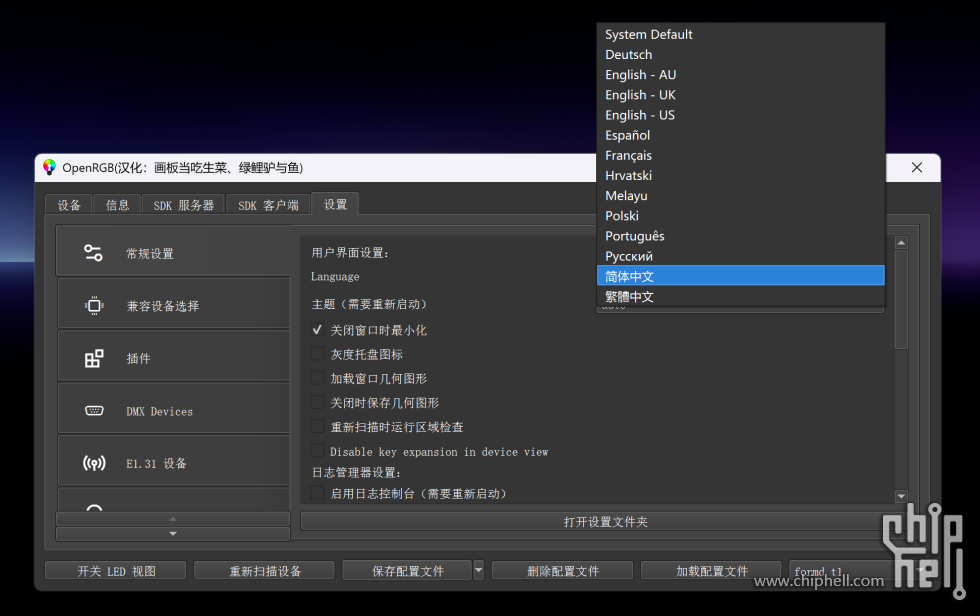Click settings panel scrollbar up arrow
This screenshot has height=616, width=980.
pyautogui.click(x=901, y=242)
